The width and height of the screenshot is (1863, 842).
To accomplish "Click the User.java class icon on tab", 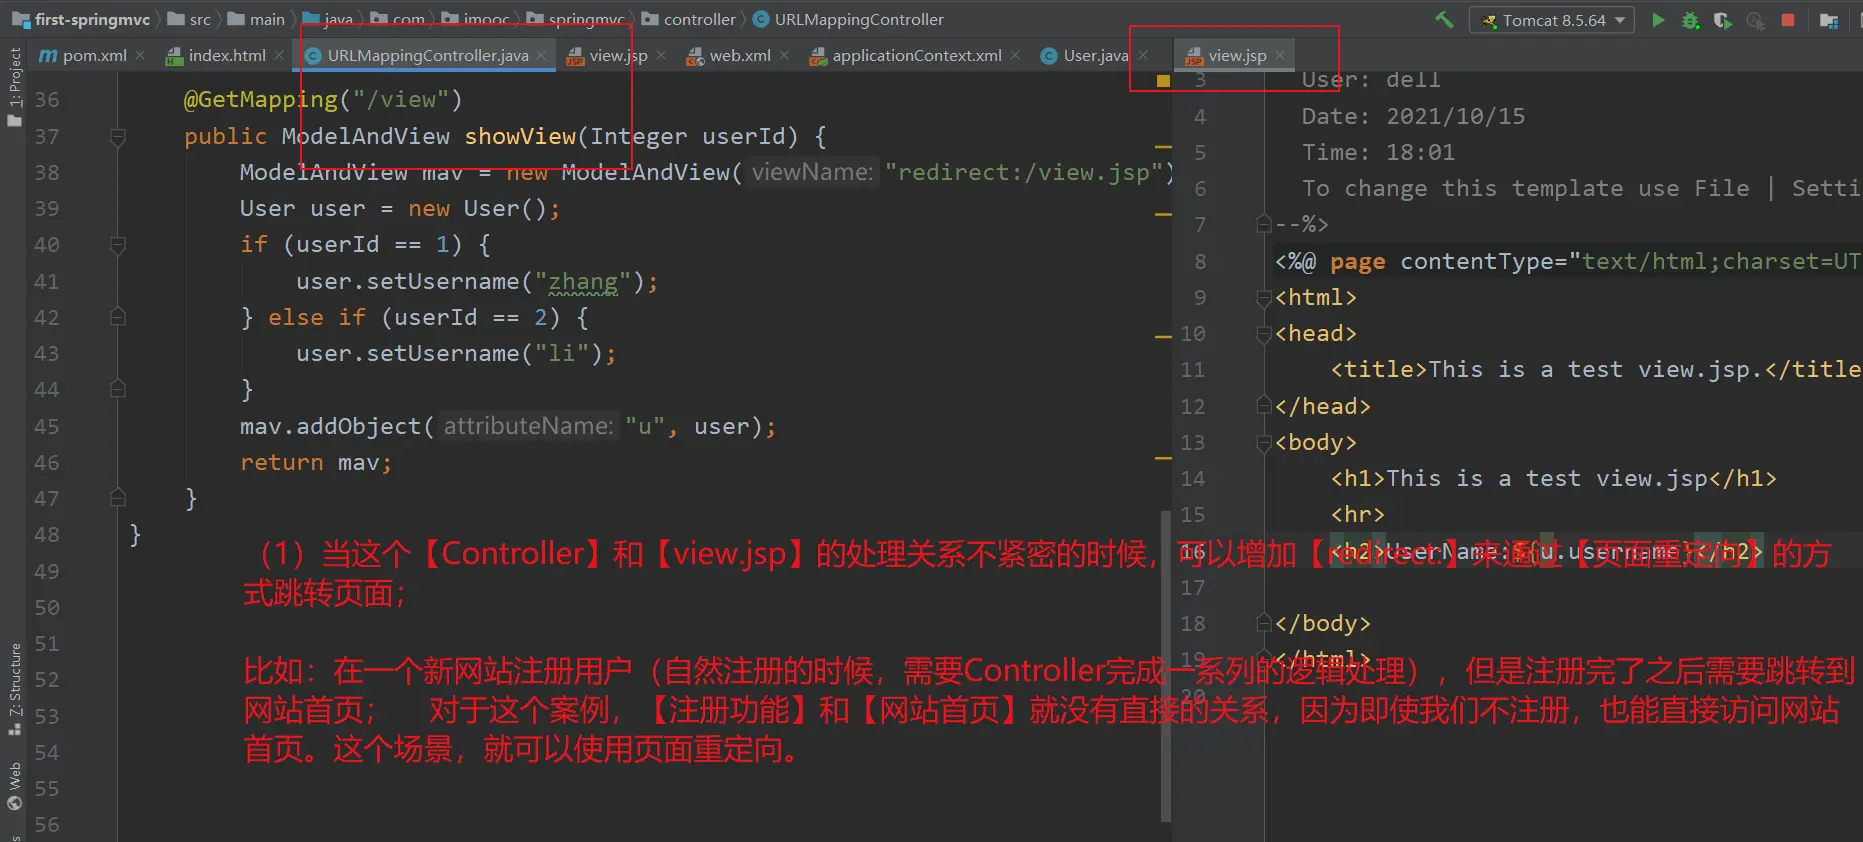I will click(1049, 56).
